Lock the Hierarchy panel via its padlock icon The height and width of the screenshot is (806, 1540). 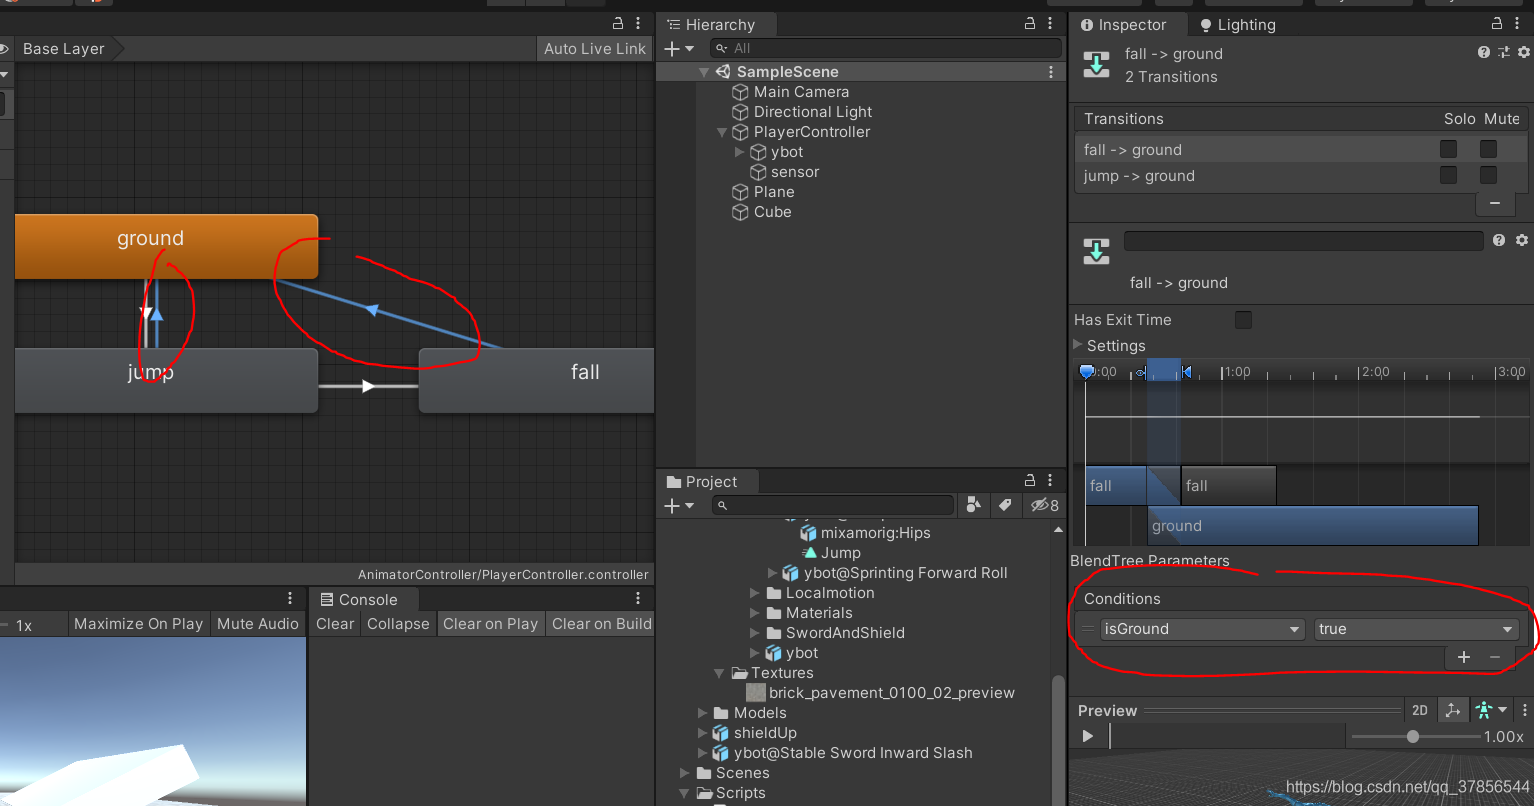(x=1030, y=23)
